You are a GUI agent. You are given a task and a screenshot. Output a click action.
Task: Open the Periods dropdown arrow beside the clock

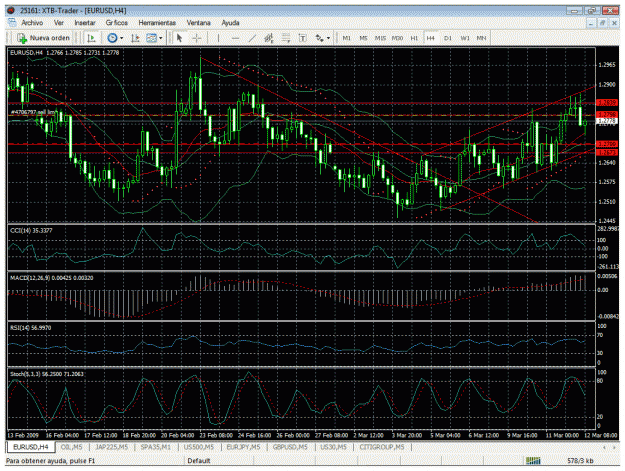(x=122, y=38)
